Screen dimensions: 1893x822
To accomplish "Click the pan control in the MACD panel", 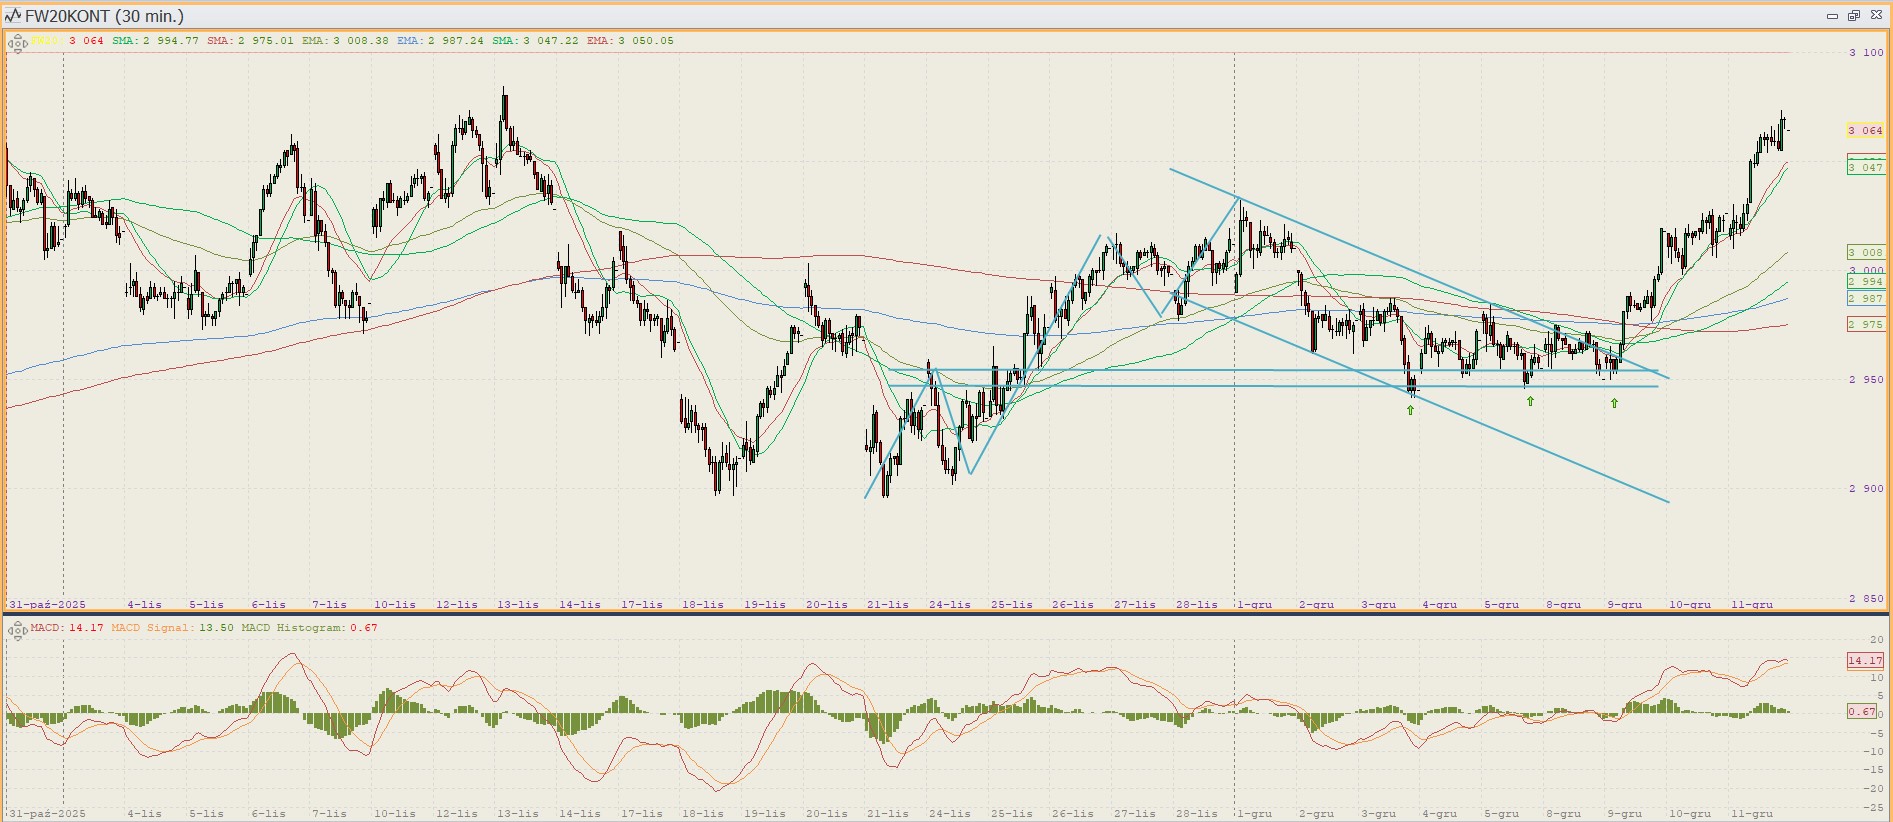I will [17, 630].
